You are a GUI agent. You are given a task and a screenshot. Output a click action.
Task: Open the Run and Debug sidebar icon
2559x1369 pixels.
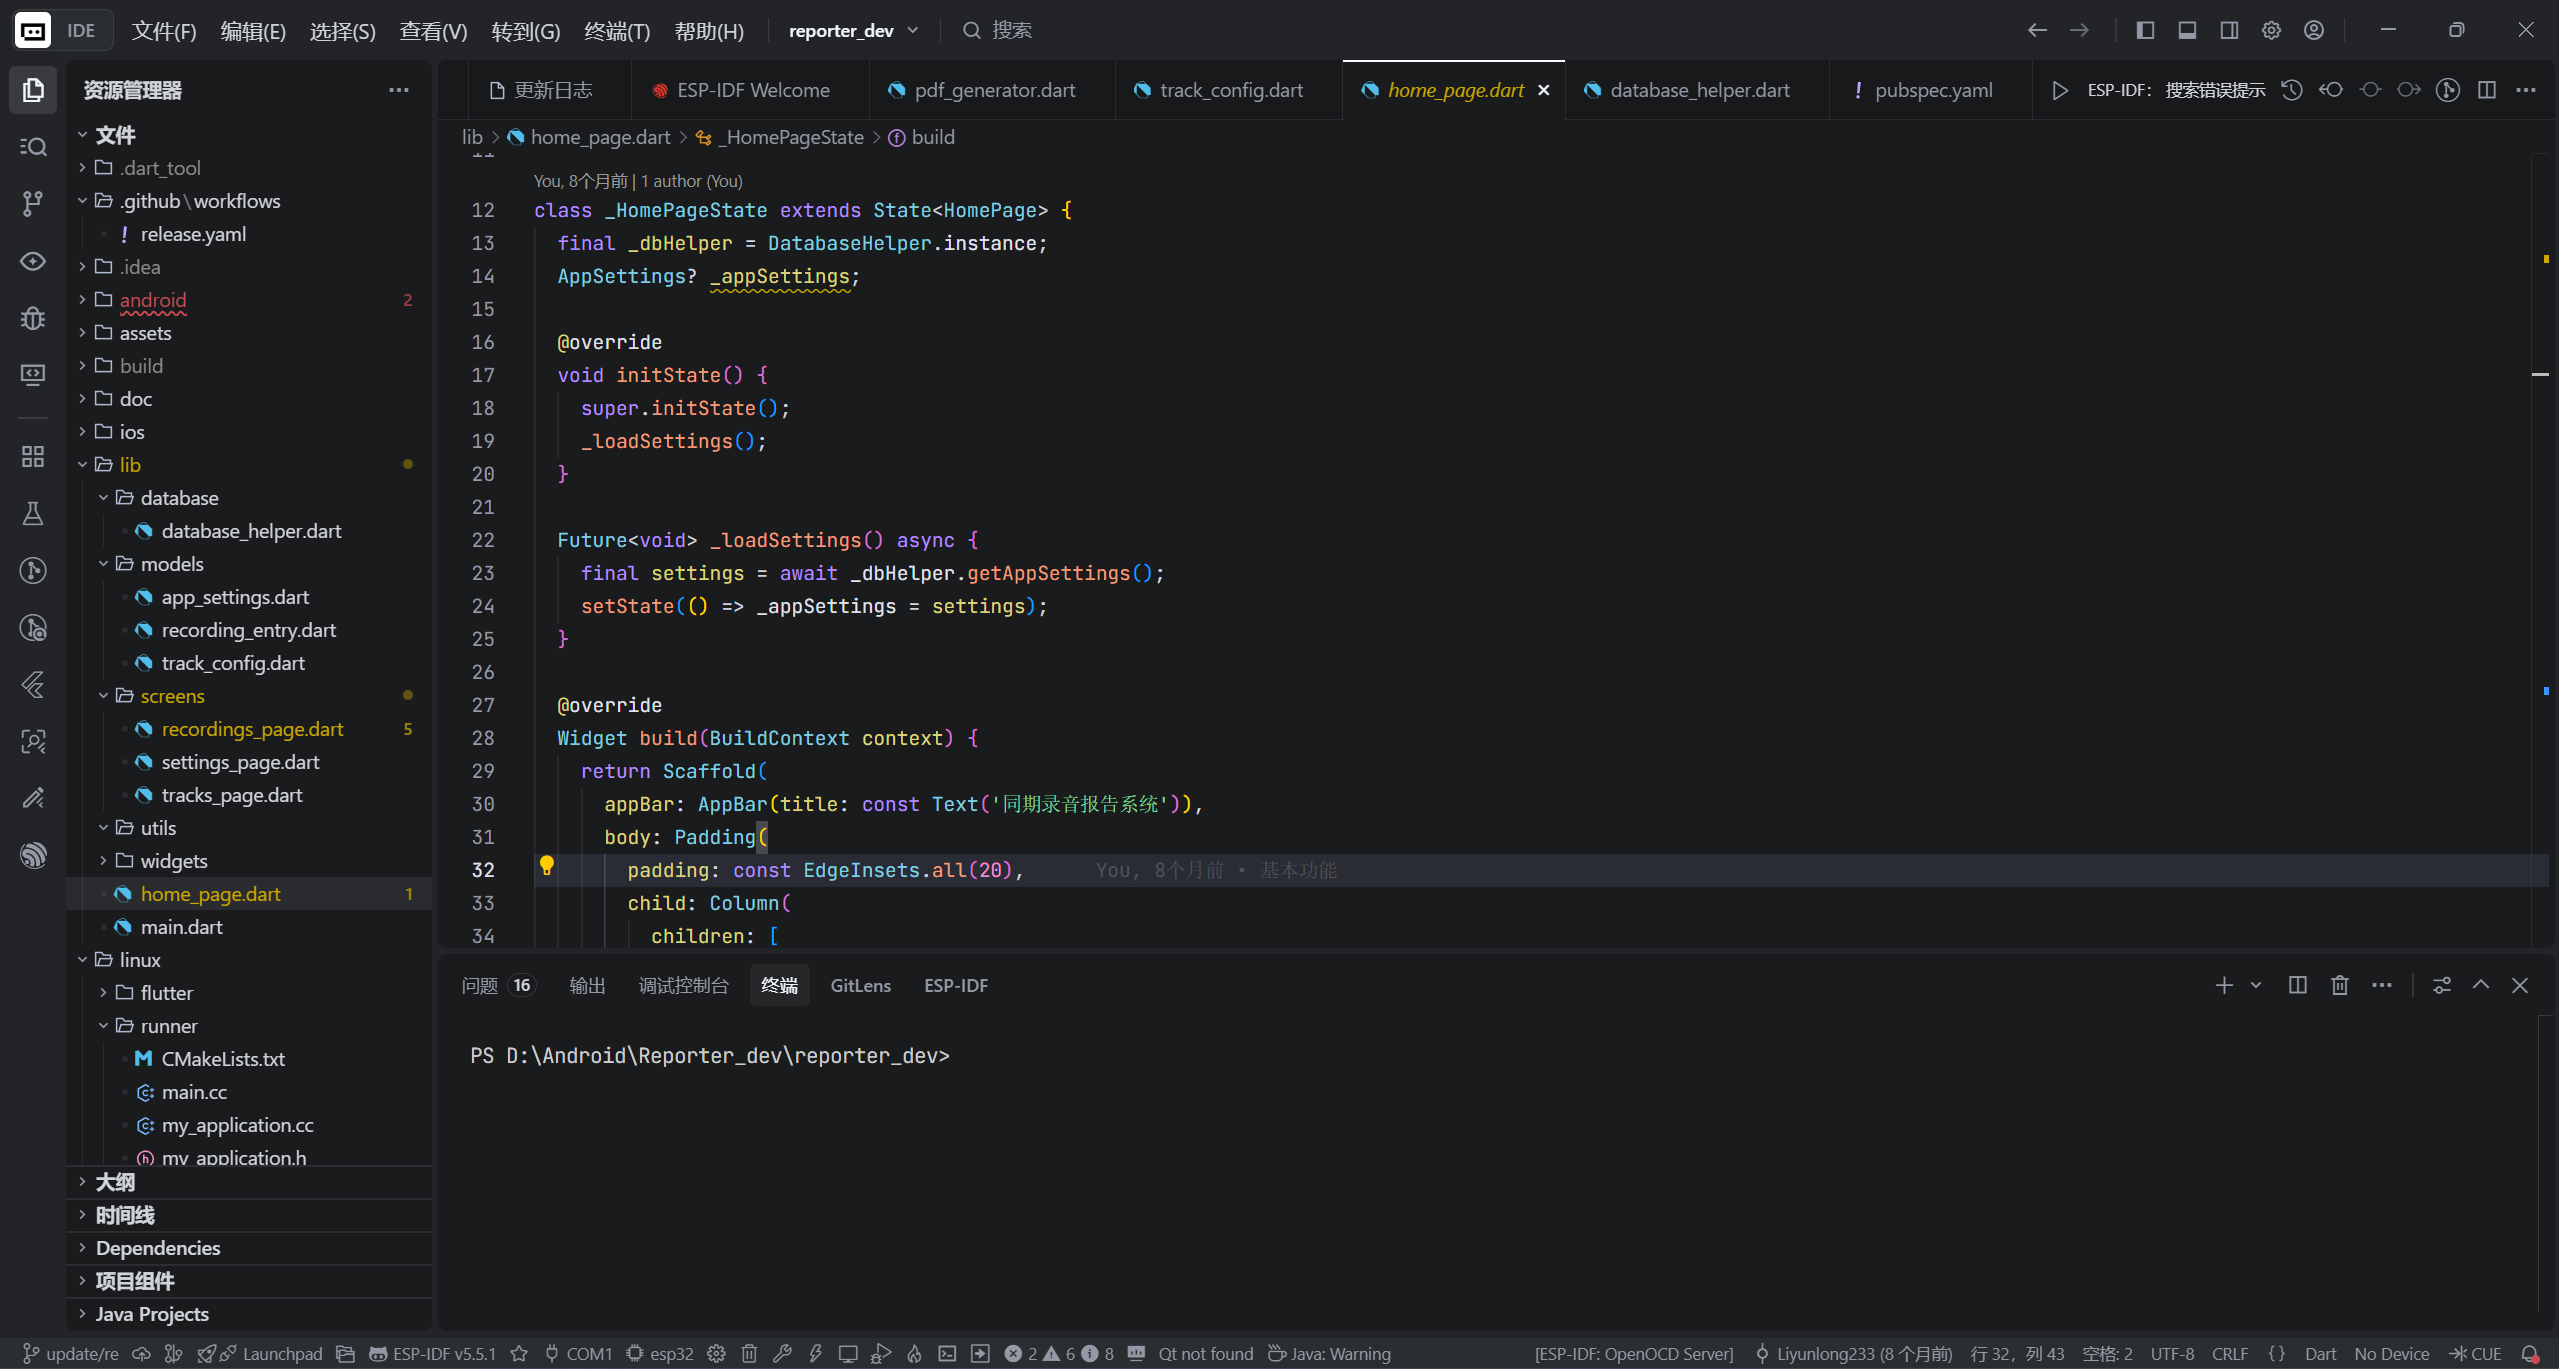[32, 318]
